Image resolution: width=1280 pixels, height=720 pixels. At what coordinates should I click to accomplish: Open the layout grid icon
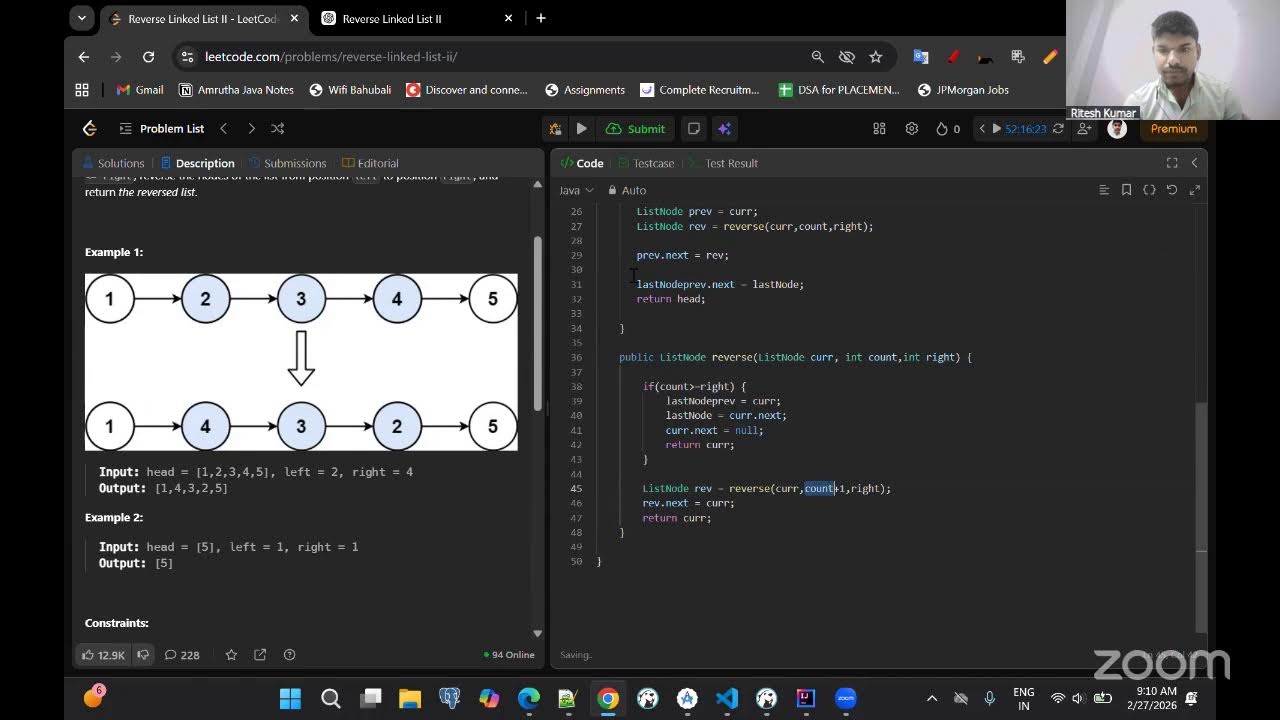(x=879, y=128)
